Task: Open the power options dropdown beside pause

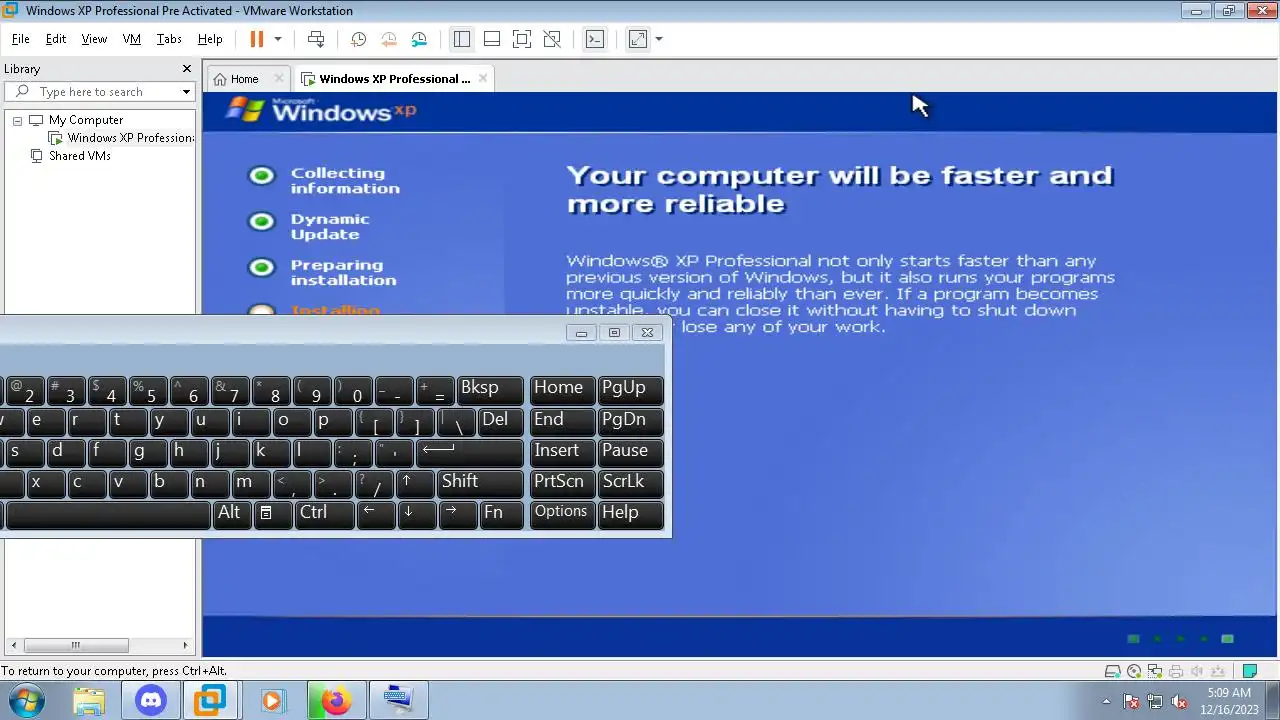Action: (x=278, y=39)
